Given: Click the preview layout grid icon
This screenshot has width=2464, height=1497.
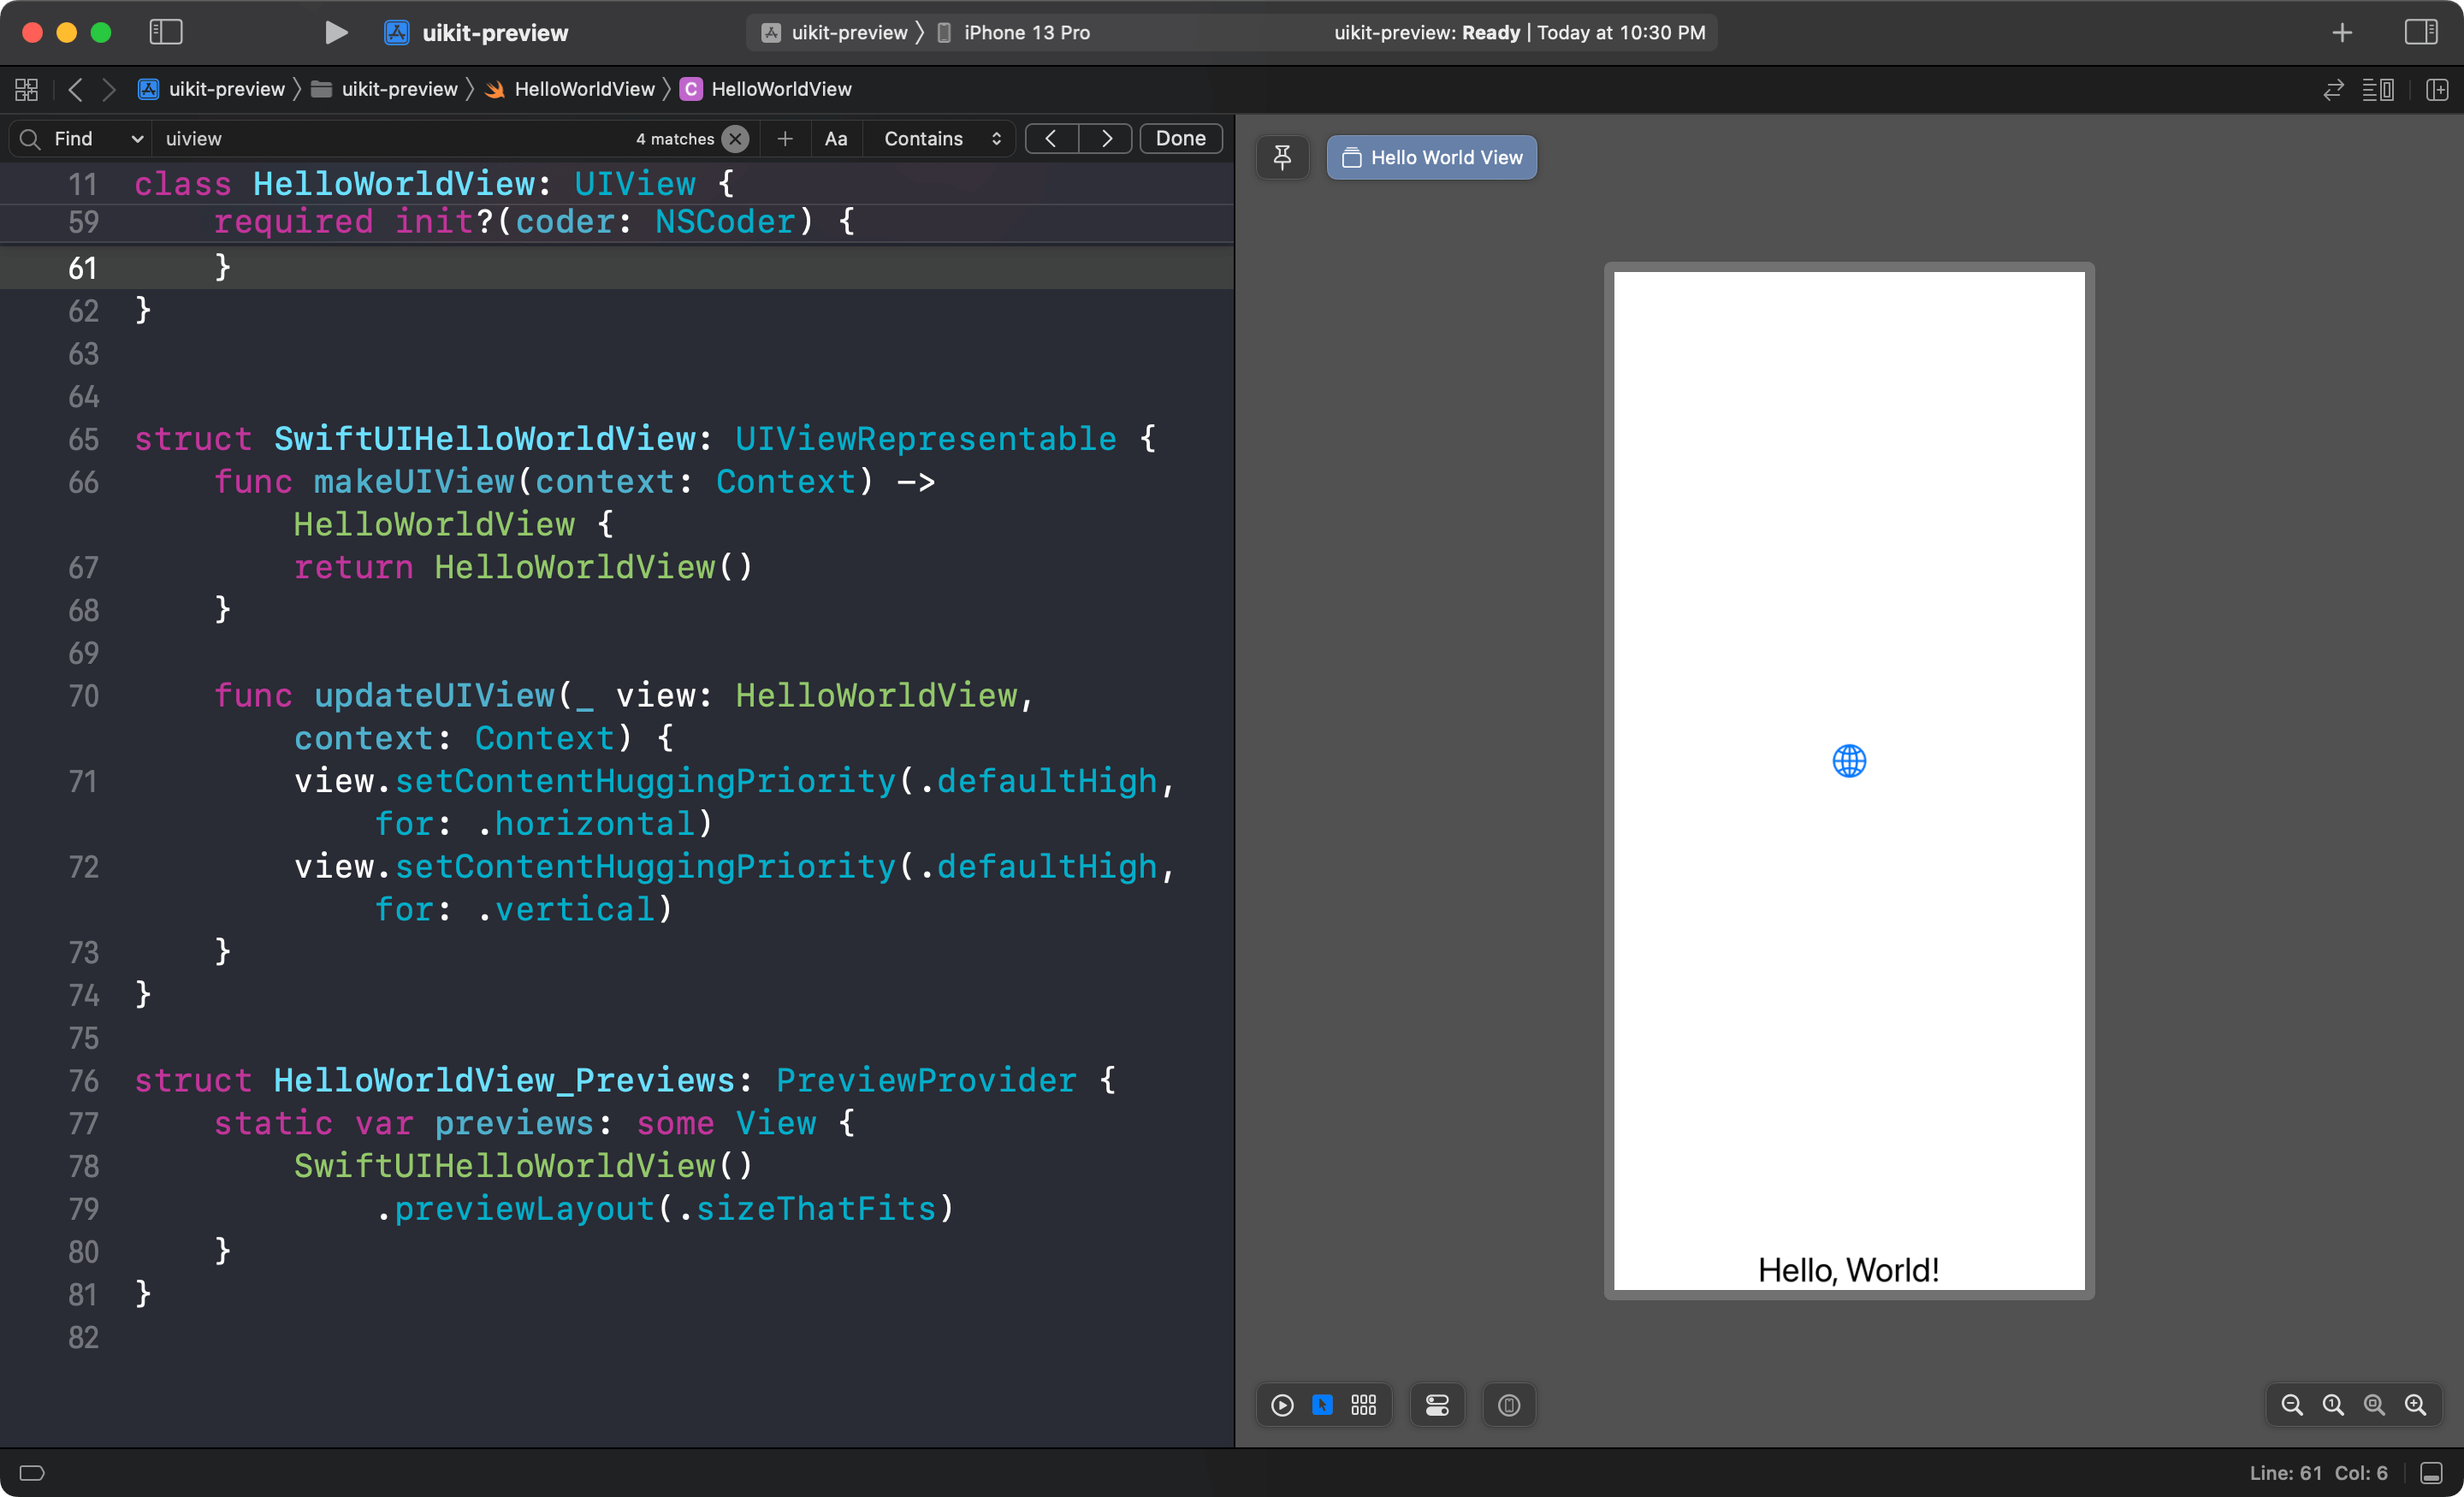Looking at the screenshot, I should pyautogui.click(x=1364, y=1404).
